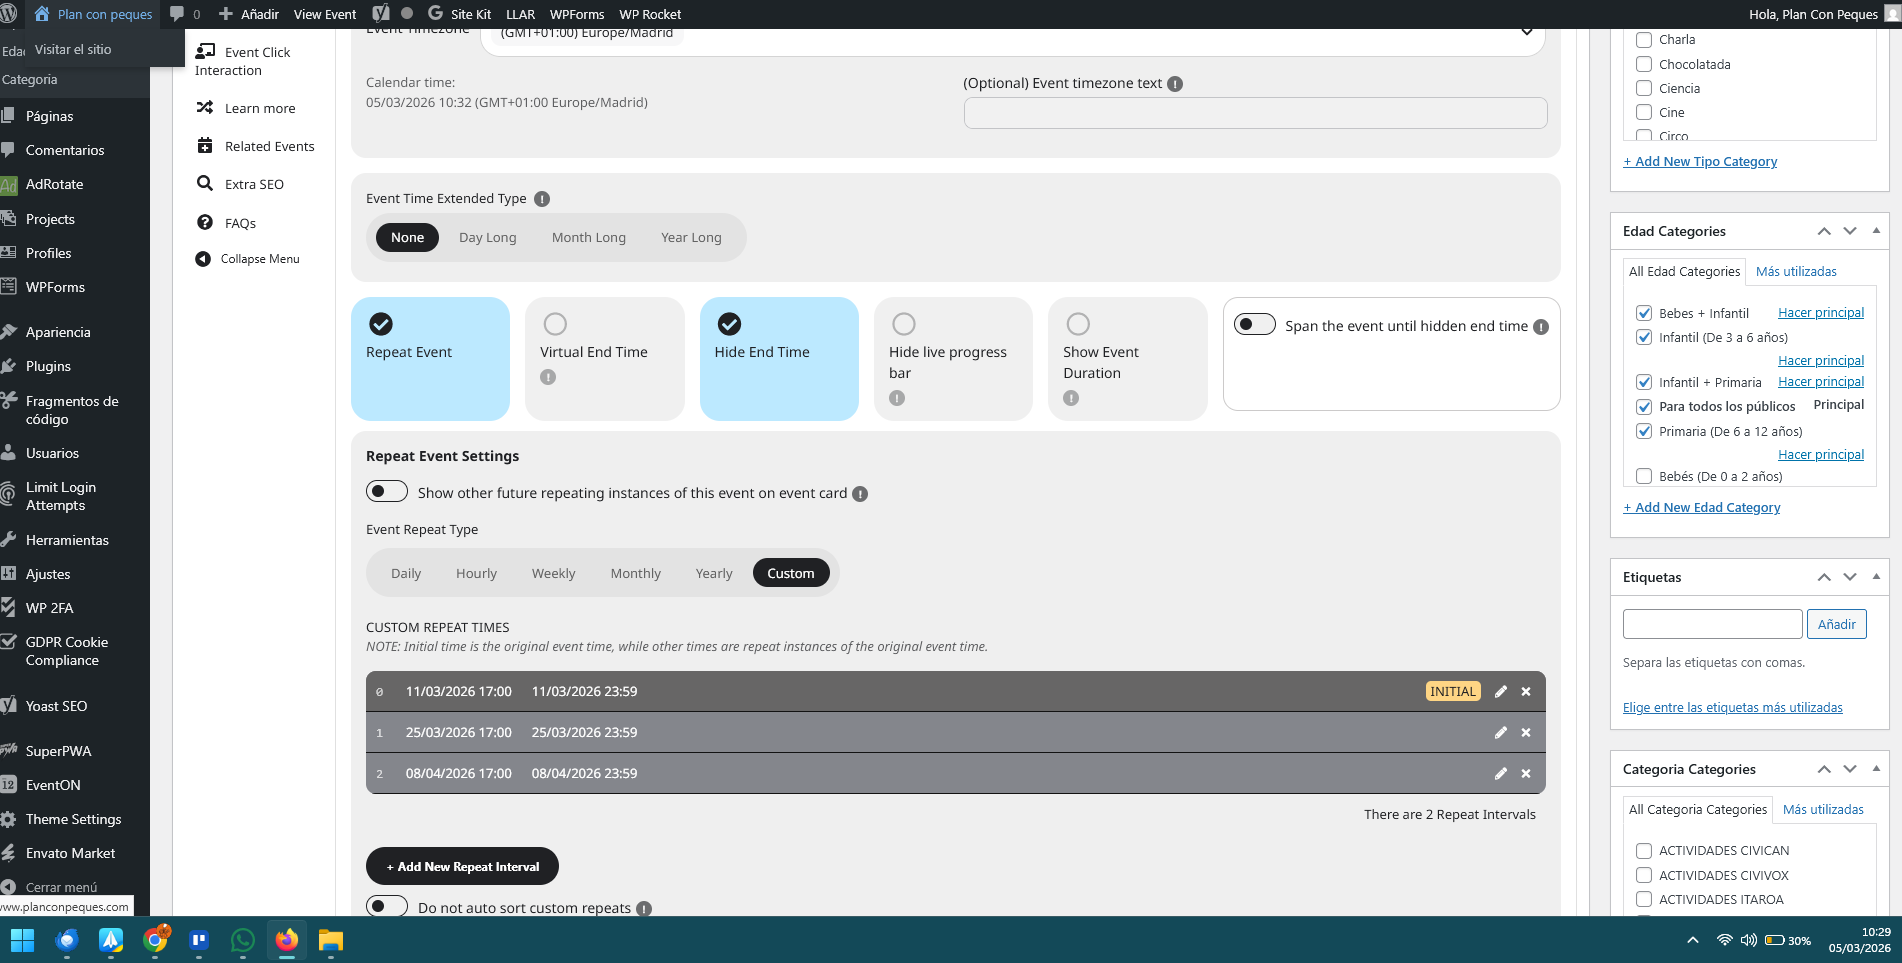Click the Etiquetas tag input field
The width and height of the screenshot is (1902, 963).
pos(1712,624)
